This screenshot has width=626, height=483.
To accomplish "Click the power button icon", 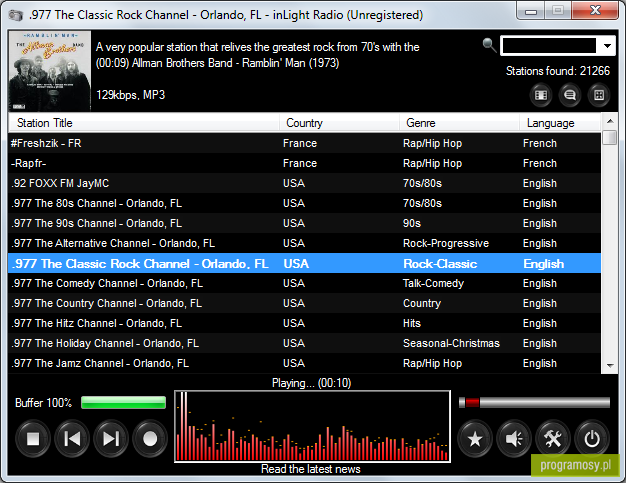I will point(592,439).
